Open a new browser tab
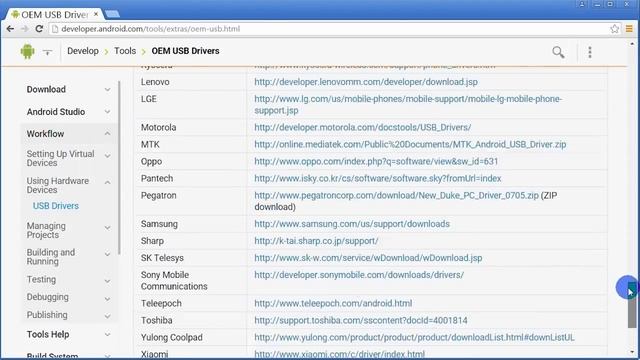The image size is (640, 360). 112,14
